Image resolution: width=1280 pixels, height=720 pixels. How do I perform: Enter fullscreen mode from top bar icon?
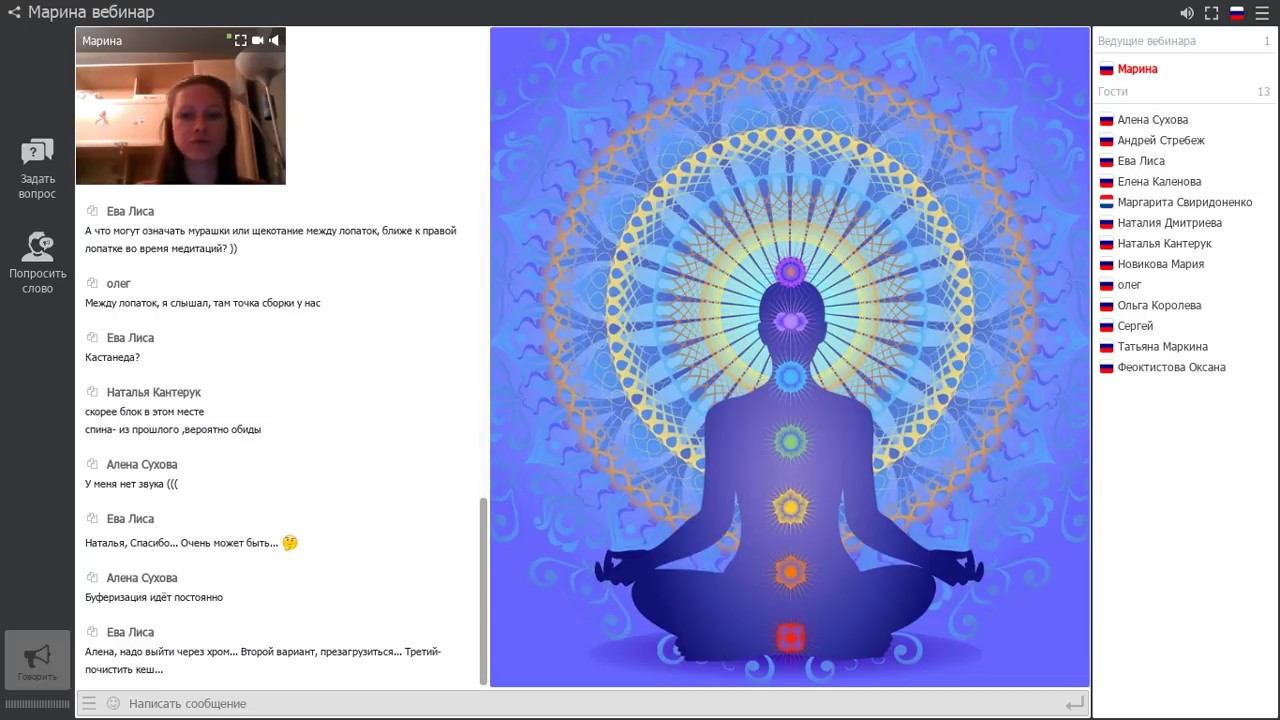pos(1211,13)
